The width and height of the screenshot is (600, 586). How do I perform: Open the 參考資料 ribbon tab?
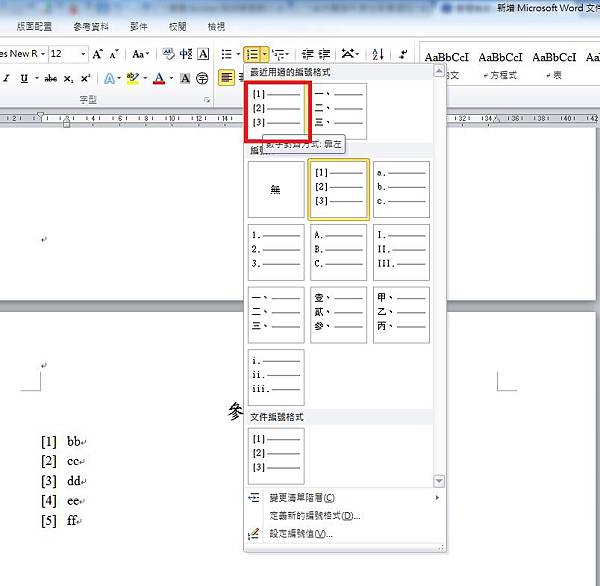(91, 26)
